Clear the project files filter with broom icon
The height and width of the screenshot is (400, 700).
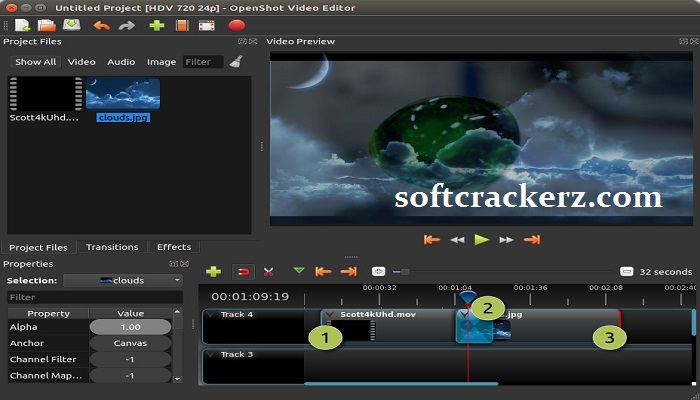(236, 62)
